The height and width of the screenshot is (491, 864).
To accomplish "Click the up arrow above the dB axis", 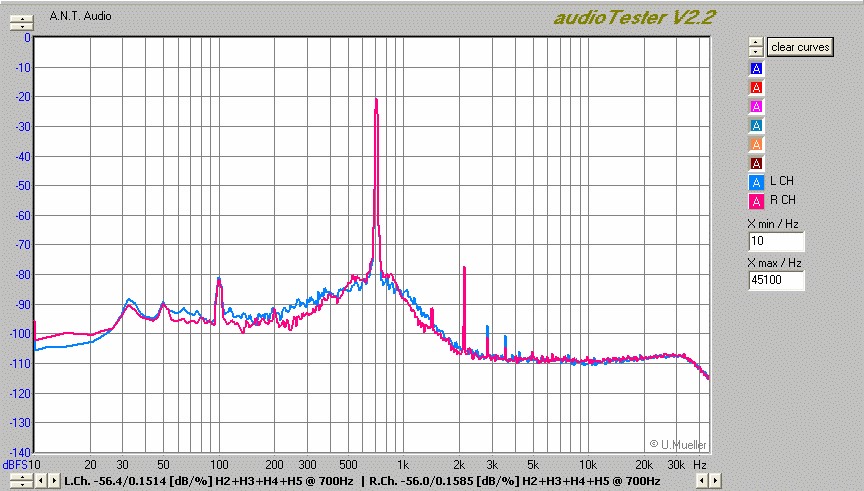I will coord(21,19).
